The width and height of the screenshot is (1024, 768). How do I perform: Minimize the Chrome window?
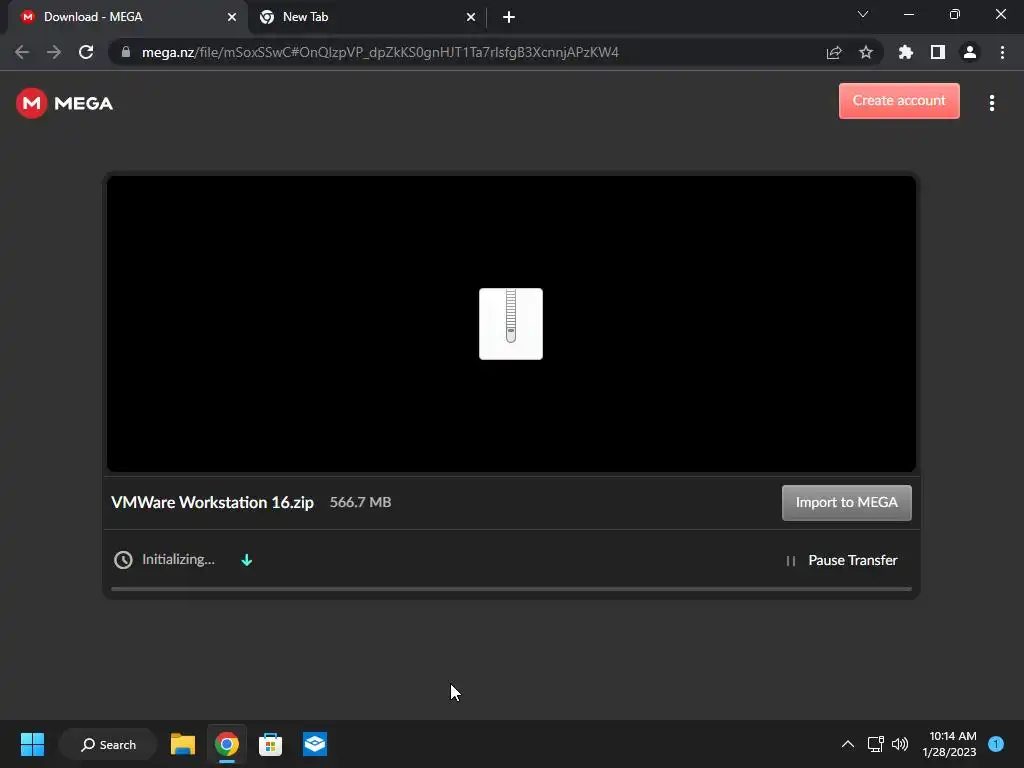908,14
